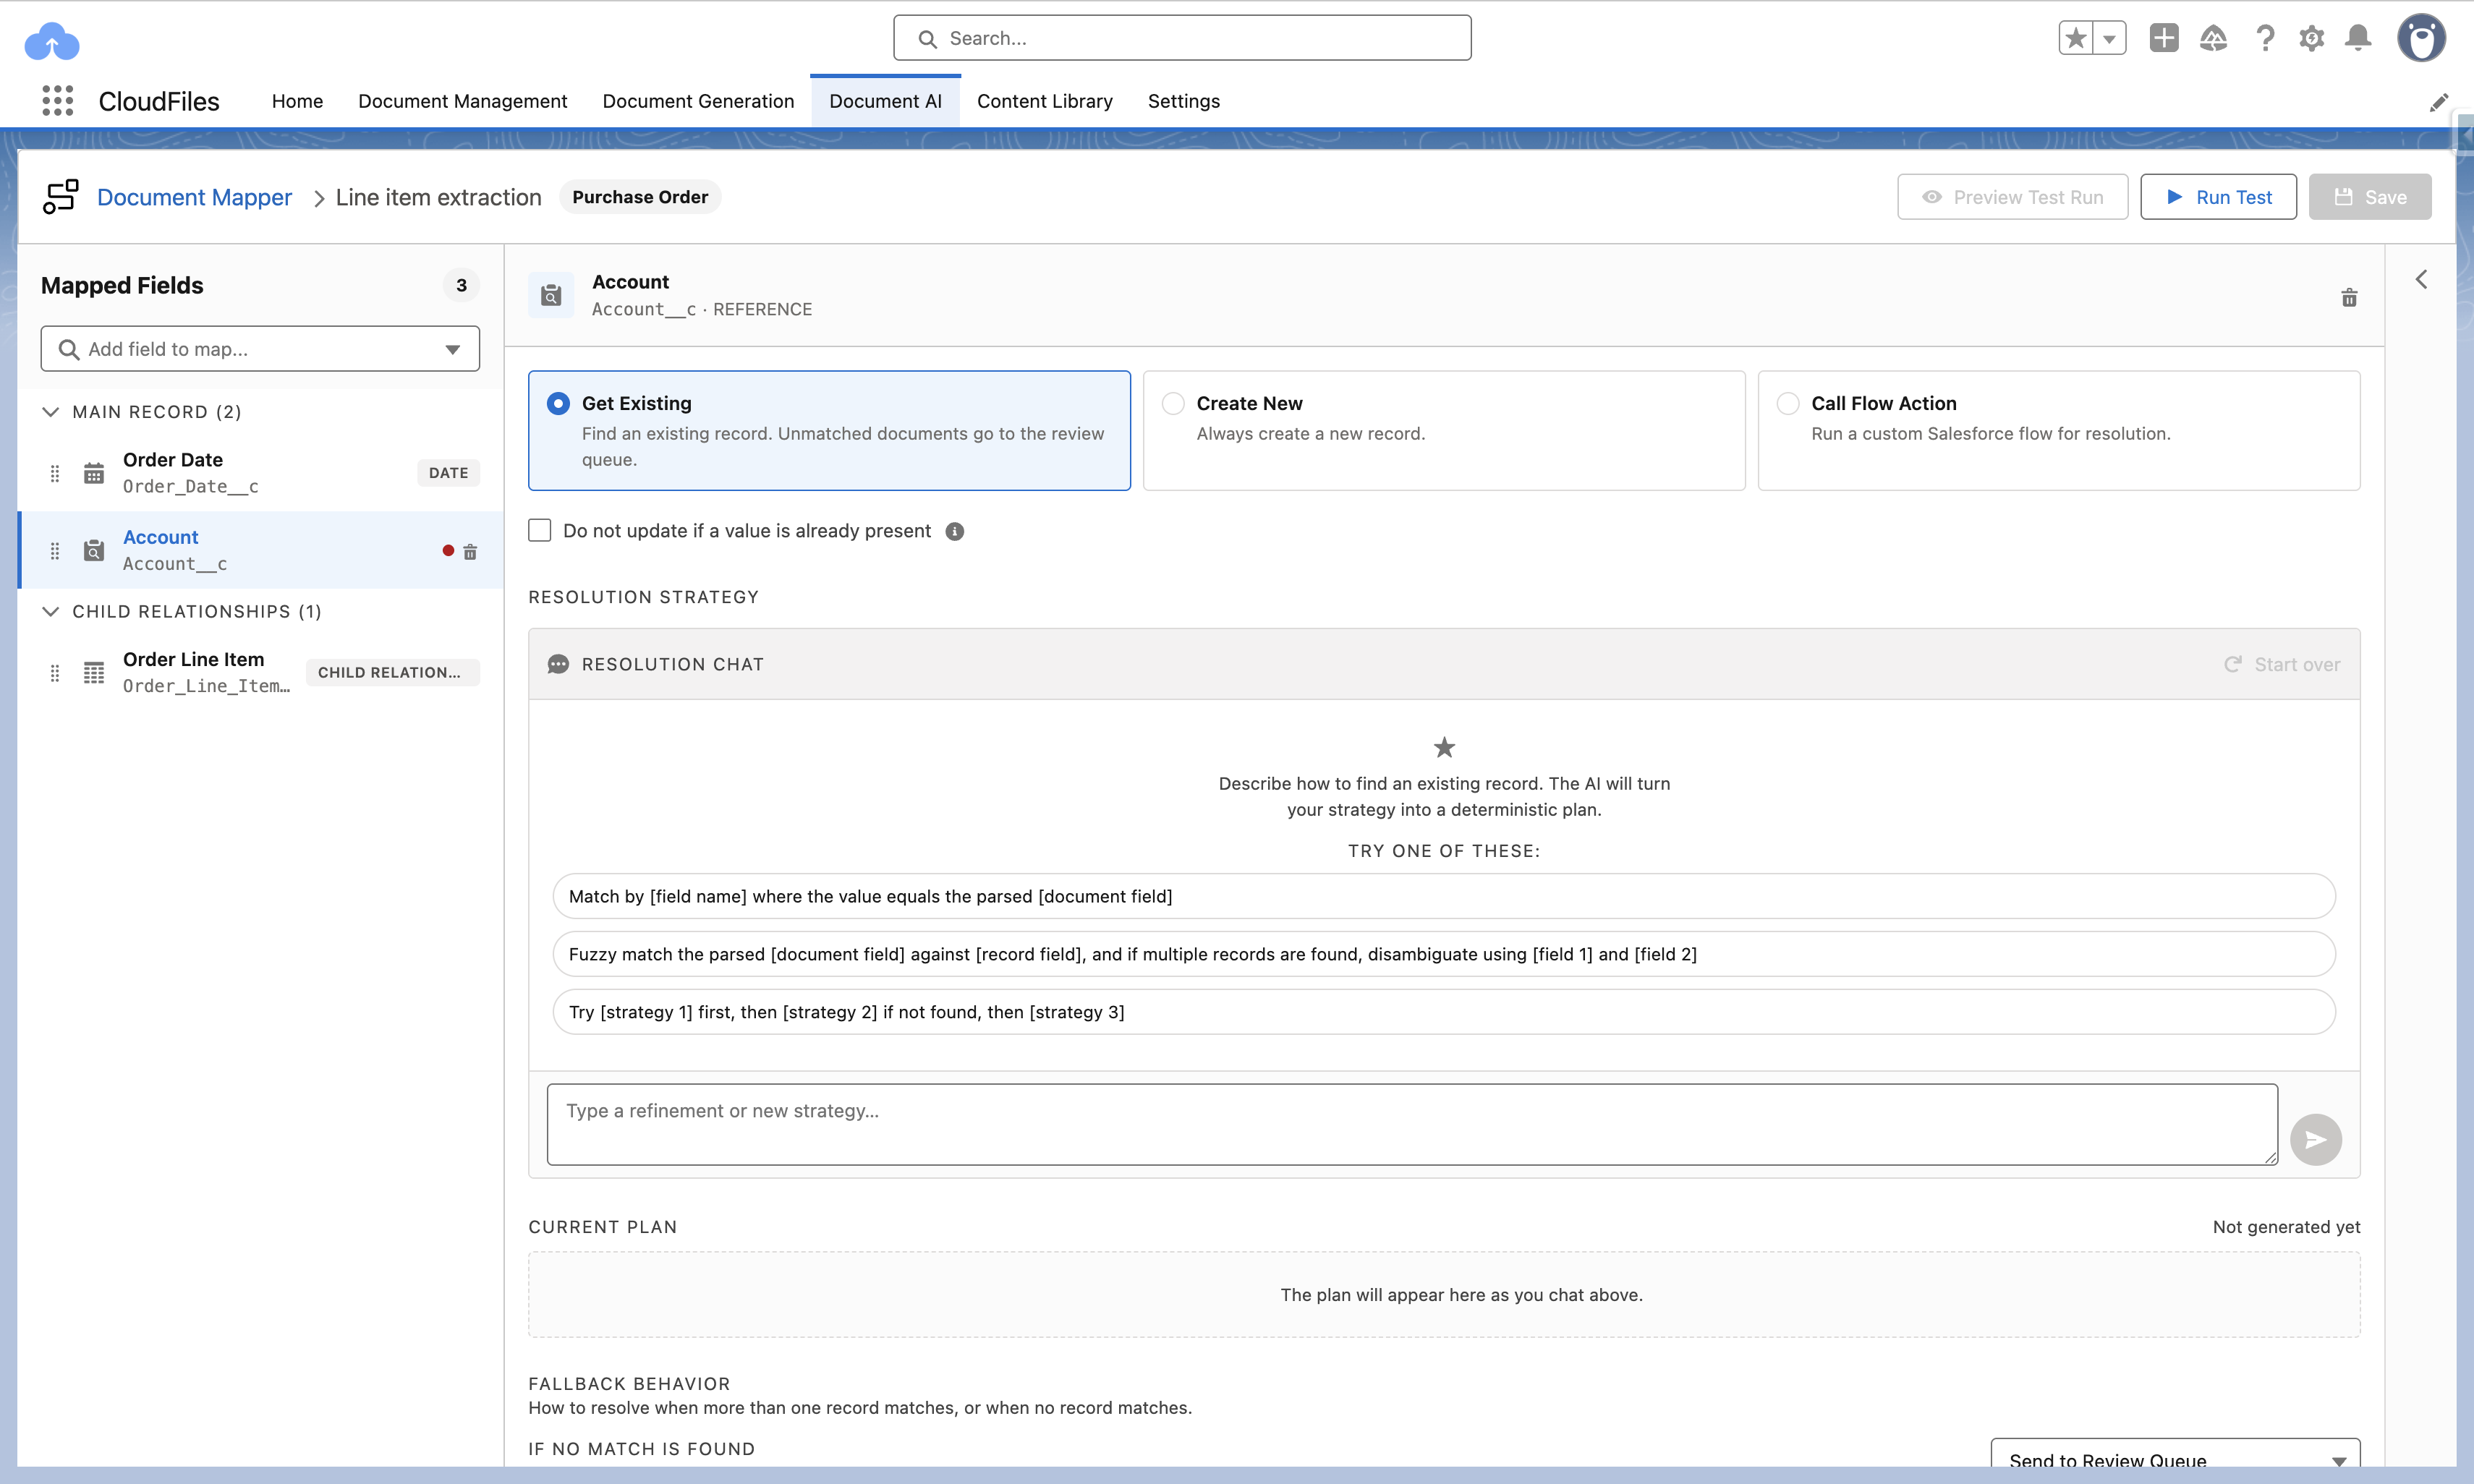Open the setup gear icon
2474x1484 pixels.
click(x=2311, y=38)
